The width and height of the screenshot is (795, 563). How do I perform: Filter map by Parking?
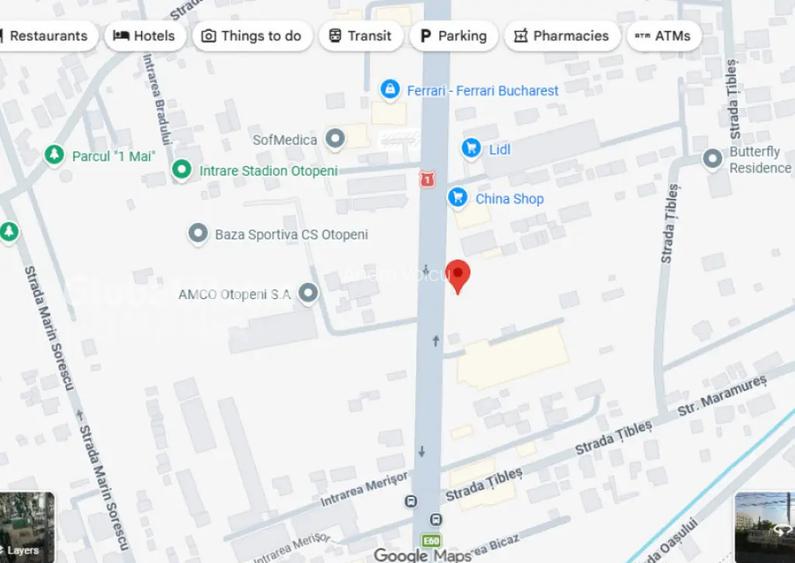(x=454, y=36)
